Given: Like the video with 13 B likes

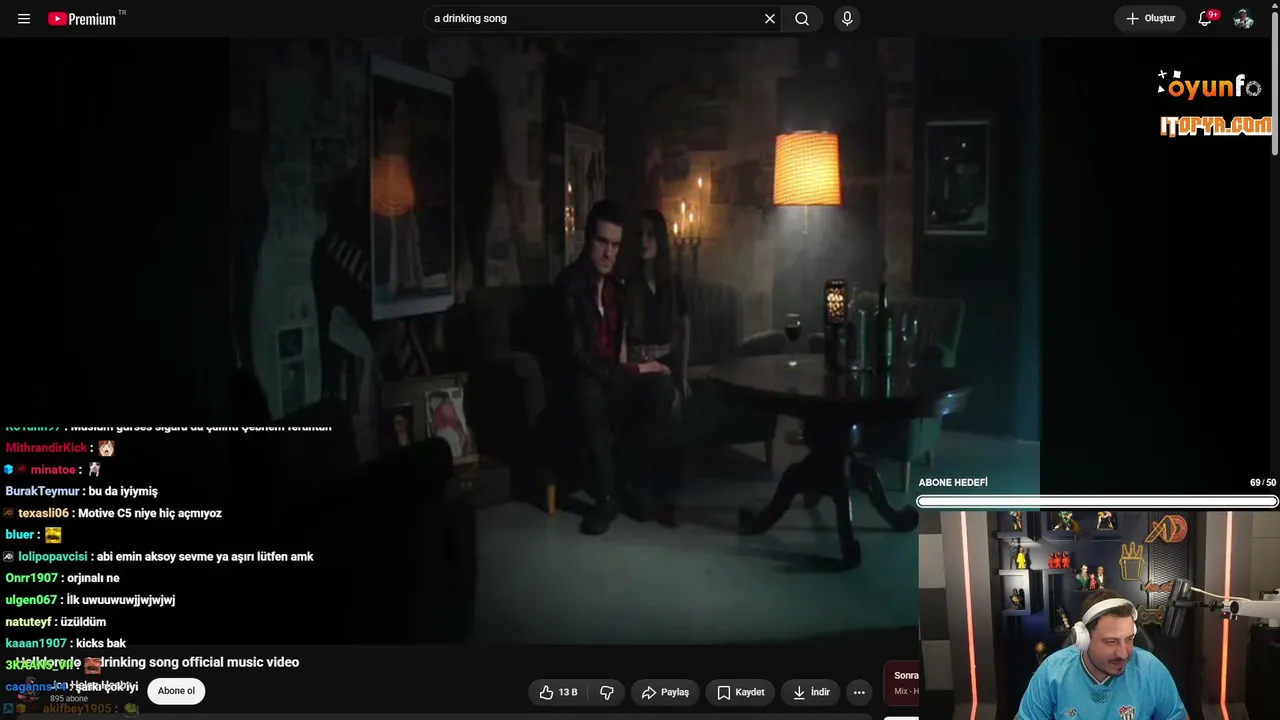Looking at the screenshot, I should (558, 692).
